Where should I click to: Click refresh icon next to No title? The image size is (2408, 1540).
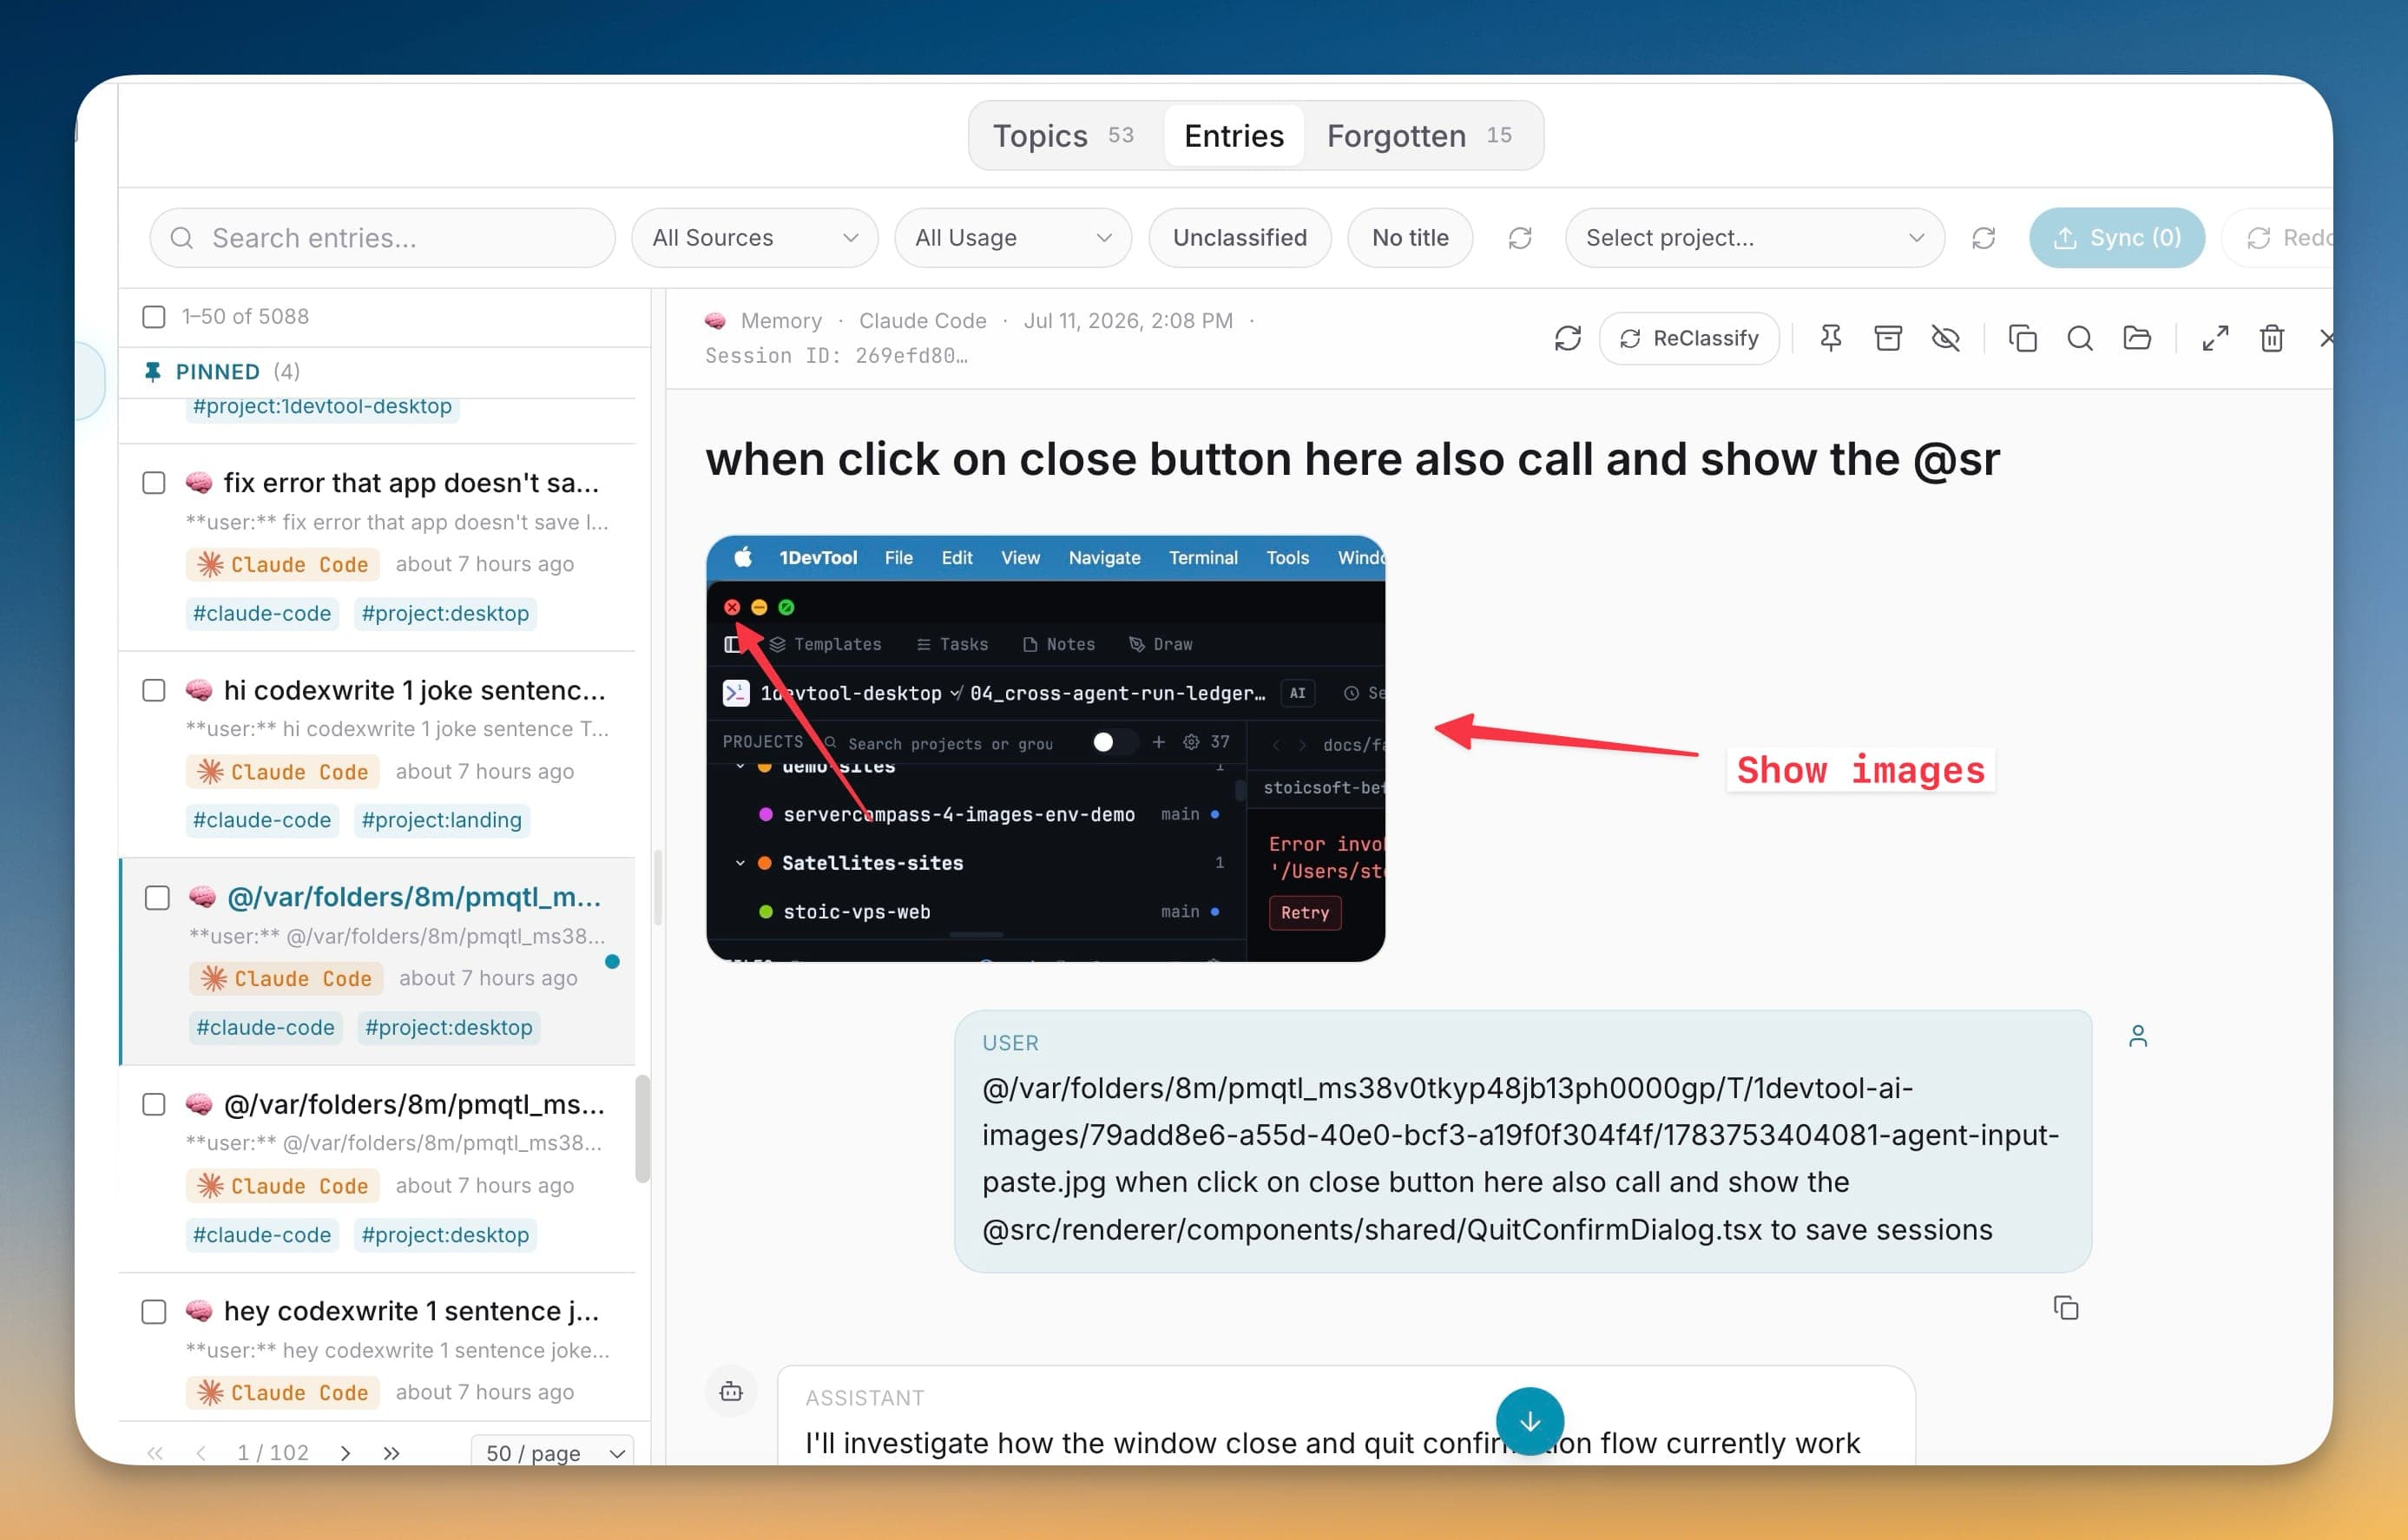[x=1520, y=238]
